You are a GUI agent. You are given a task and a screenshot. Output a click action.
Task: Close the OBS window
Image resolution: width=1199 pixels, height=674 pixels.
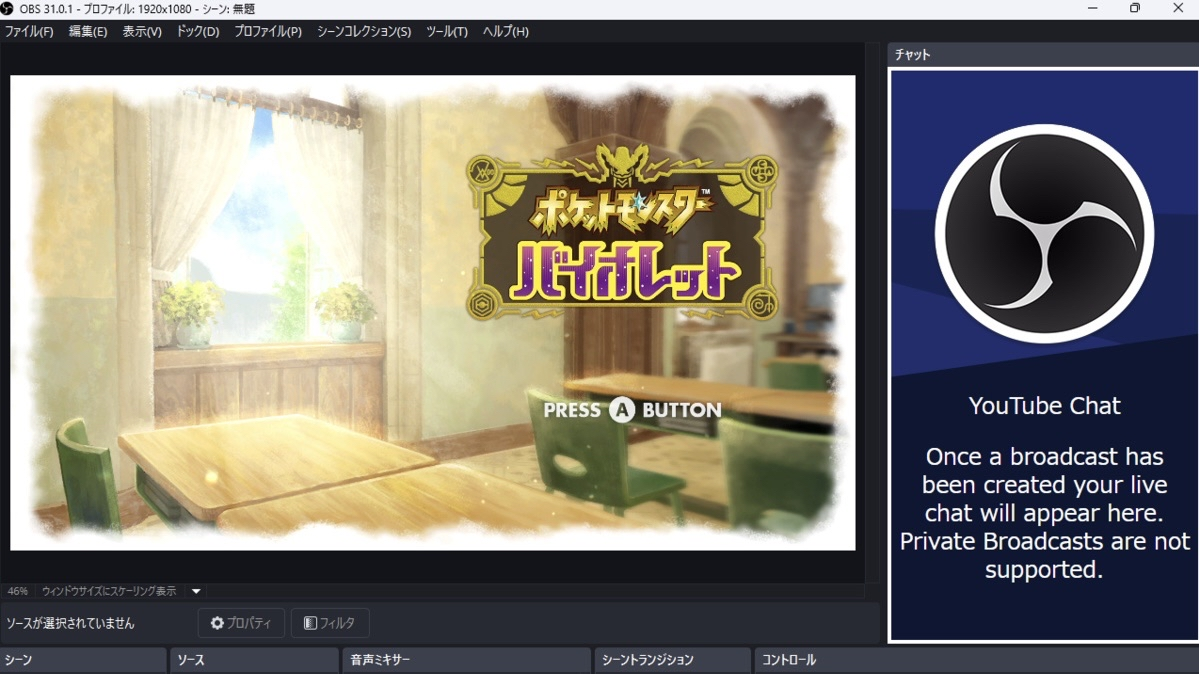(1178, 8)
